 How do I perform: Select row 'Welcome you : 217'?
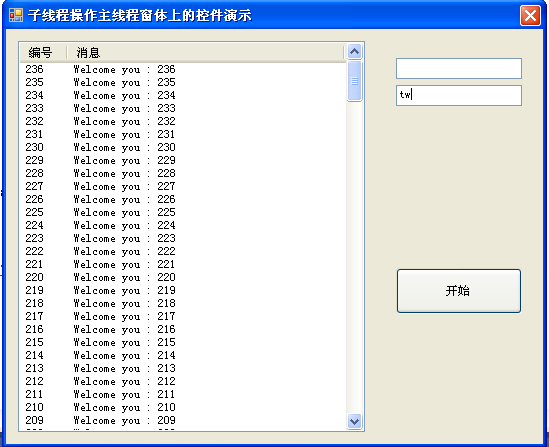(x=183, y=316)
